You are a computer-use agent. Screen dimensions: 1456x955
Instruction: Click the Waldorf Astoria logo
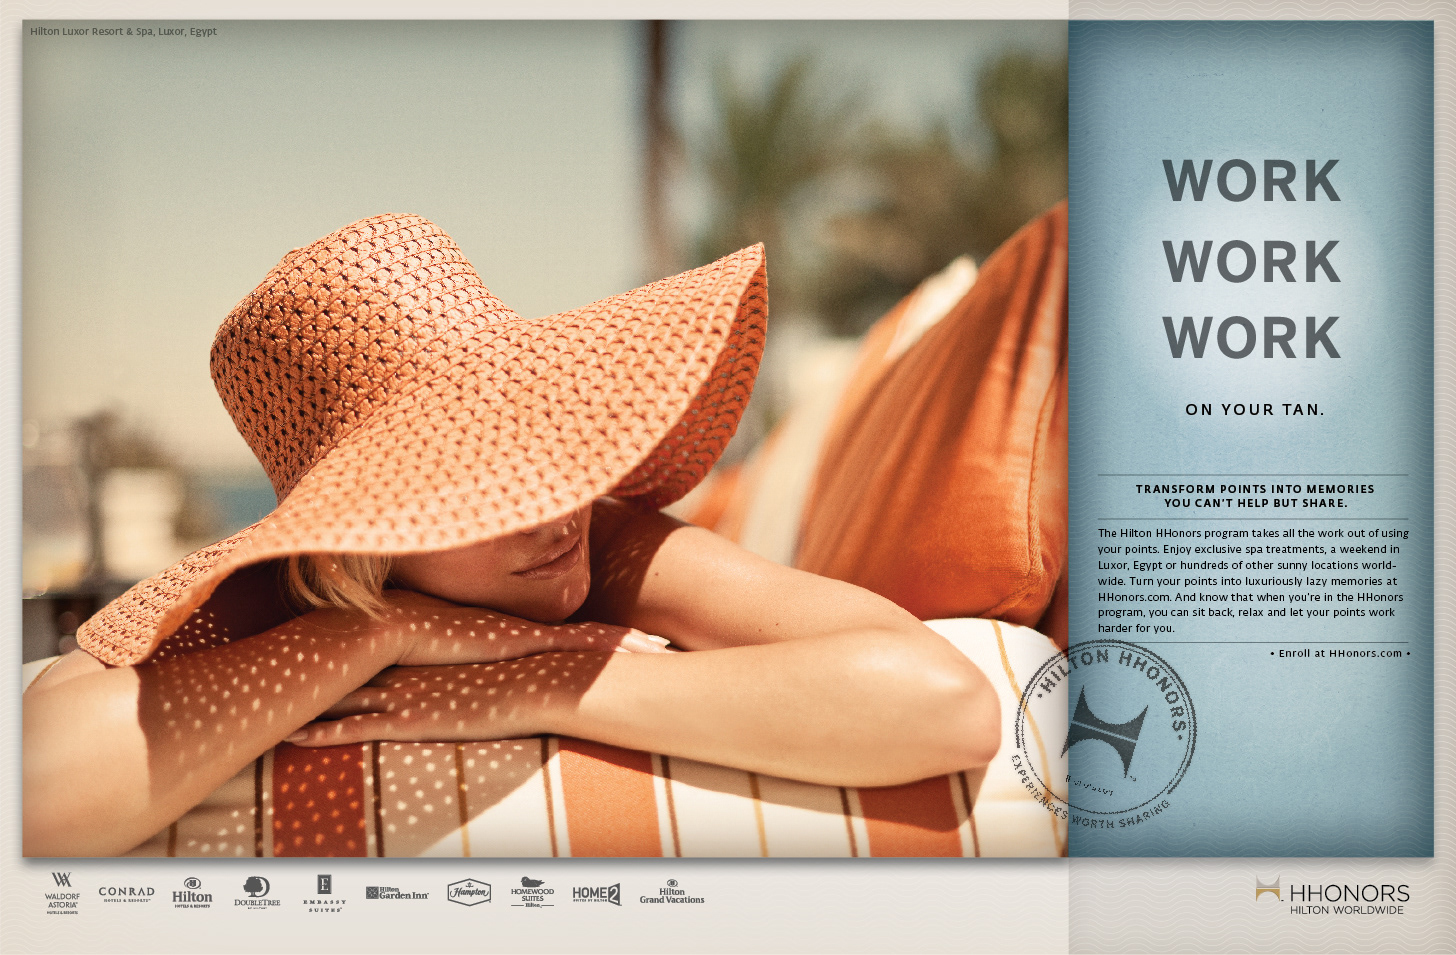point(62,892)
